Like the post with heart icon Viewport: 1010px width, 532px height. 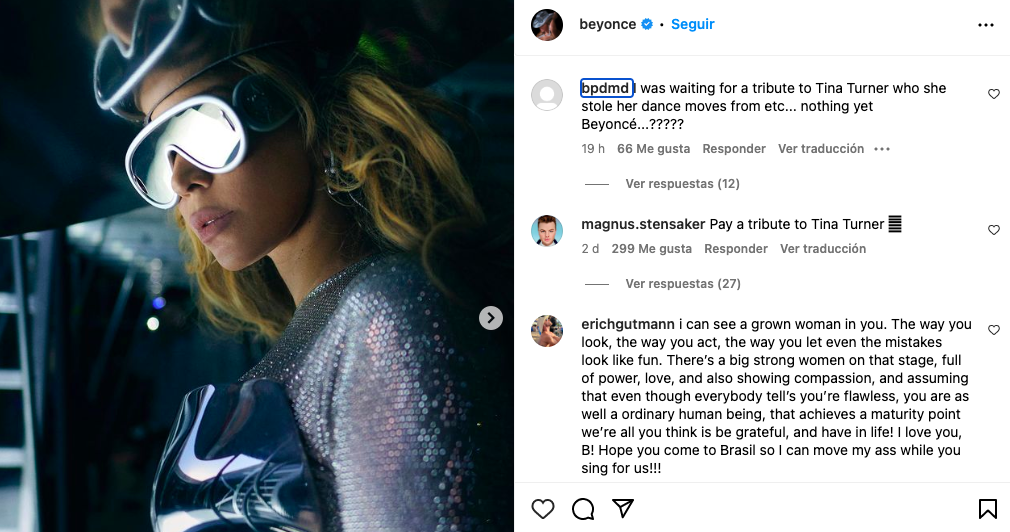pos(543,509)
